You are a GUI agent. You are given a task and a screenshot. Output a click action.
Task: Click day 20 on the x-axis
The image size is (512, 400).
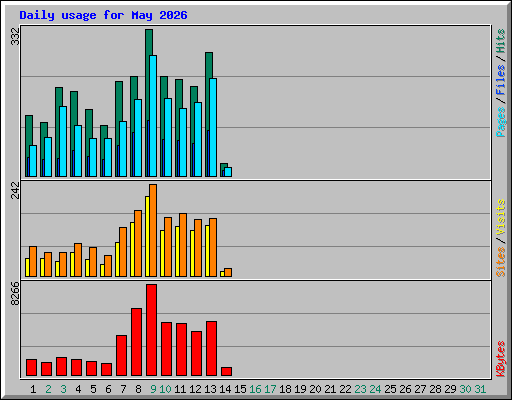[x=315, y=389]
